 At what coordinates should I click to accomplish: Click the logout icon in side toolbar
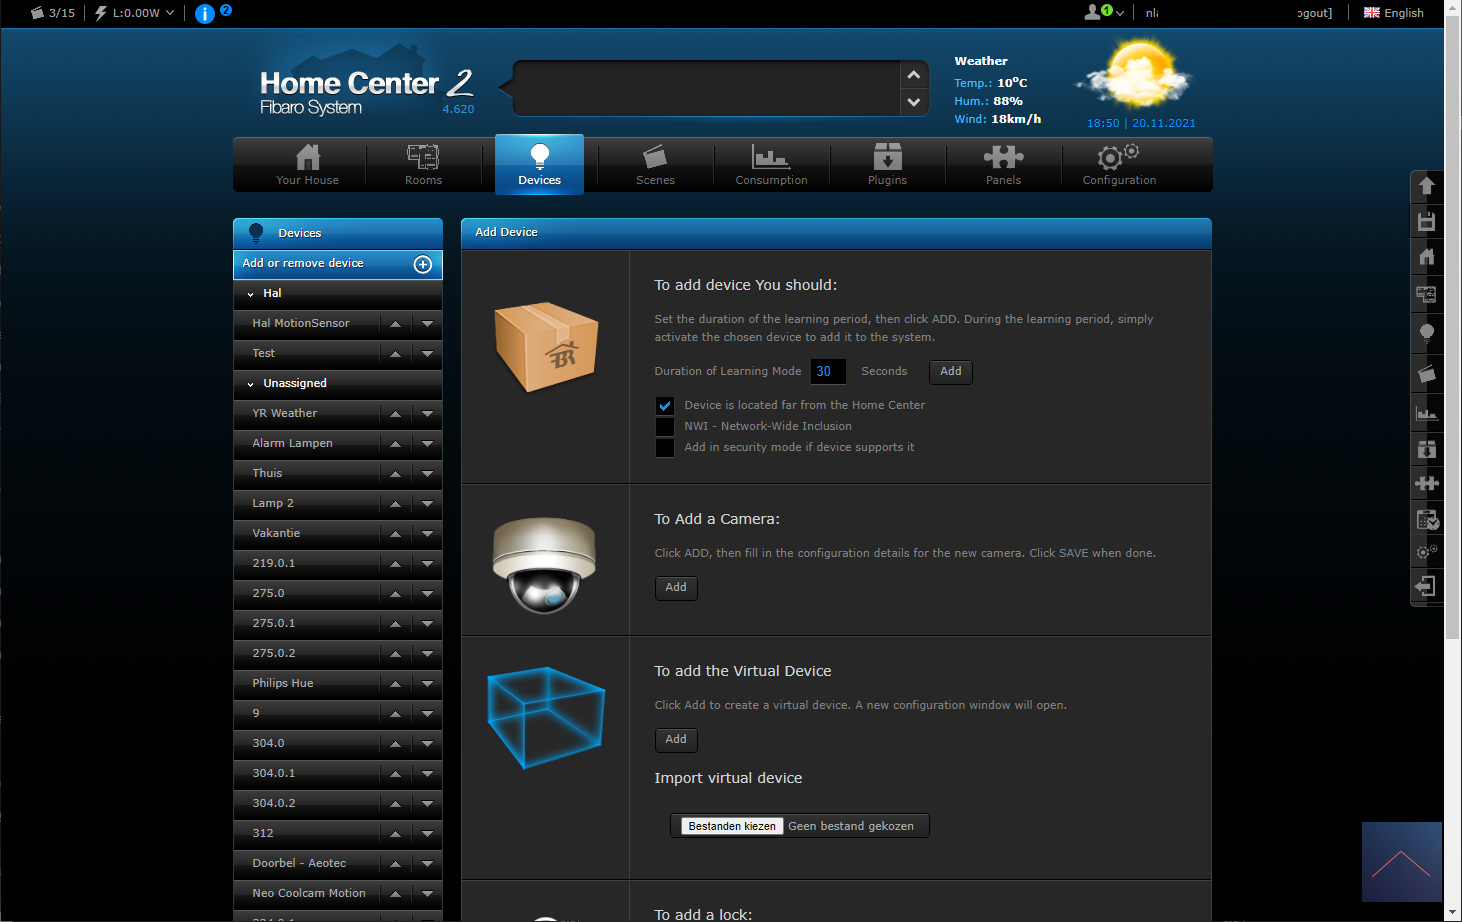[1427, 586]
